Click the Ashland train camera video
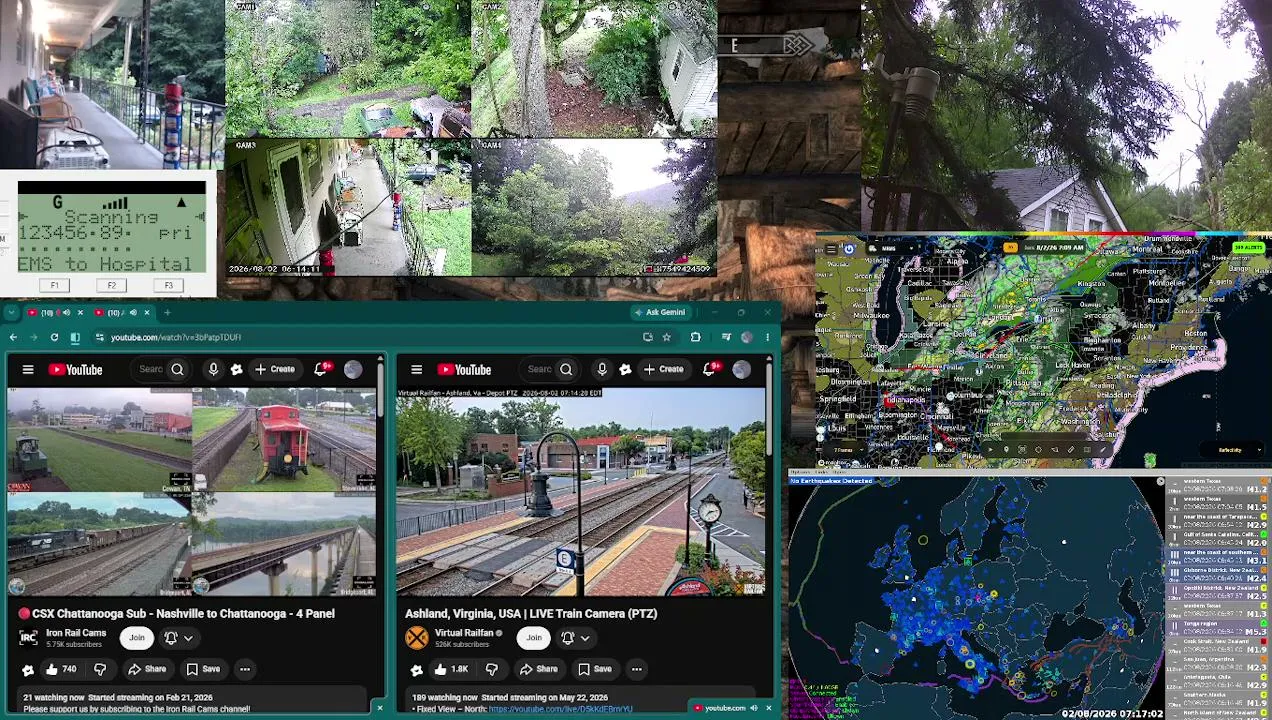 [x=582, y=492]
